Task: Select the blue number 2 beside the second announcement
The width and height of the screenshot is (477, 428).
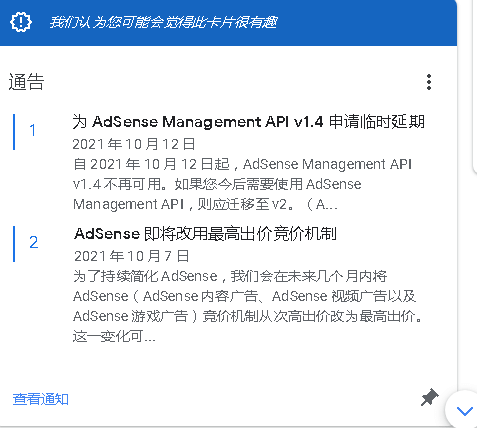Action: (x=34, y=242)
